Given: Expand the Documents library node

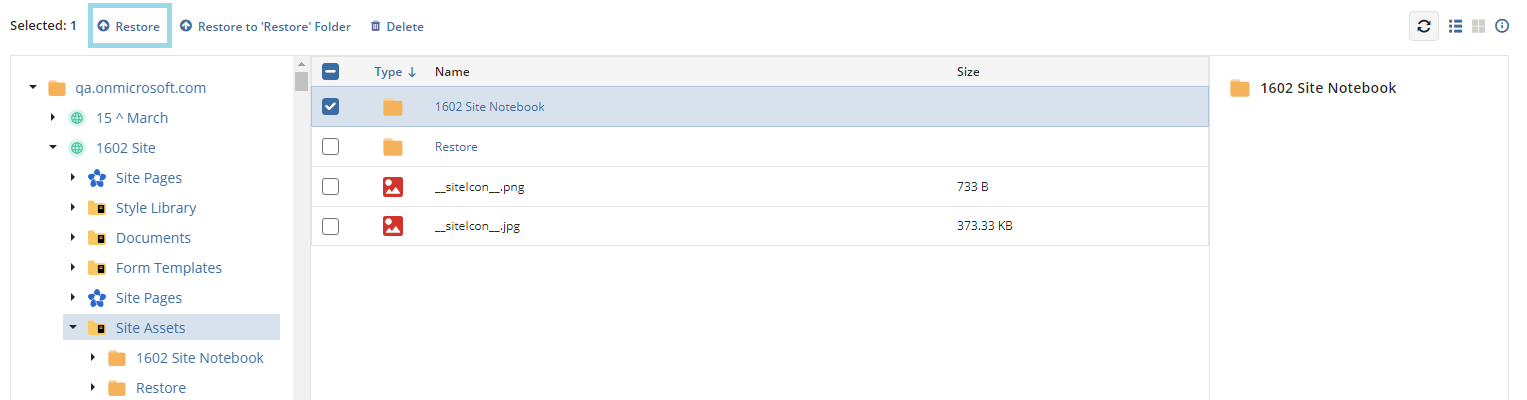Looking at the screenshot, I should pos(73,238).
